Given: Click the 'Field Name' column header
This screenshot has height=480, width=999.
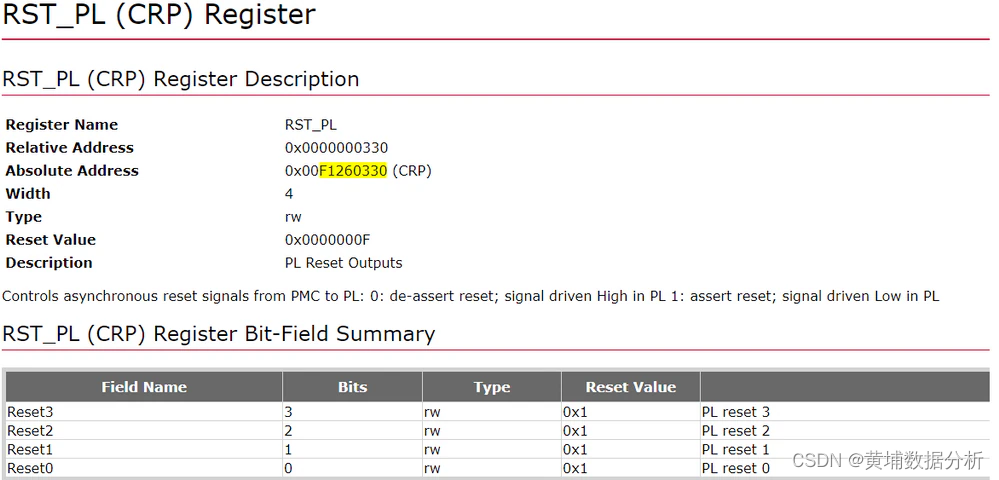Looking at the screenshot, I should coord(144,387).
